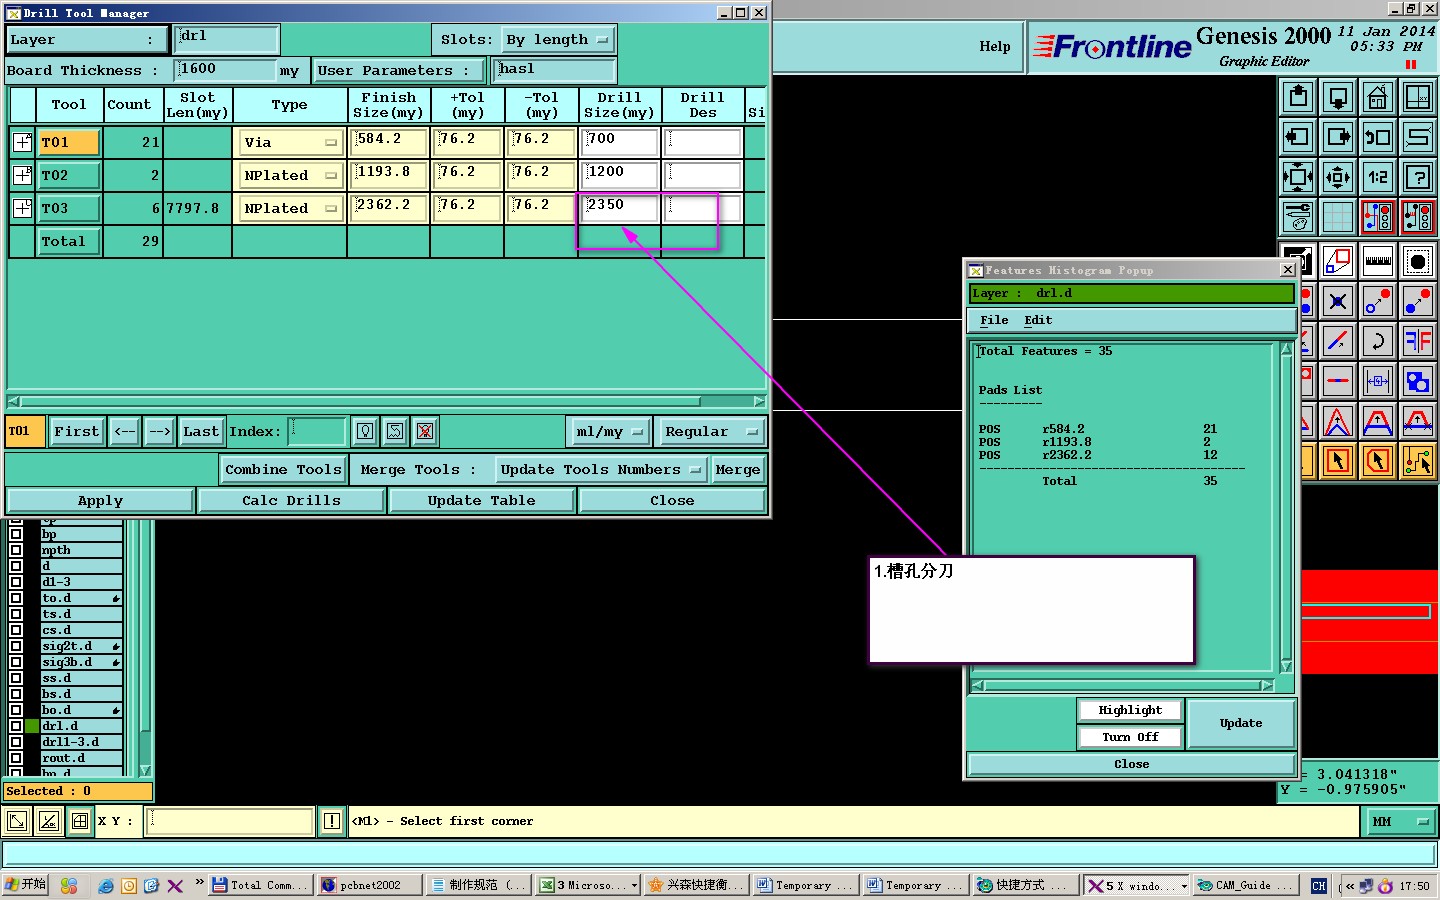This screenshot has height=900, width=1440.
Task: Click the red line with blue segment icon
Action: 1338,381
